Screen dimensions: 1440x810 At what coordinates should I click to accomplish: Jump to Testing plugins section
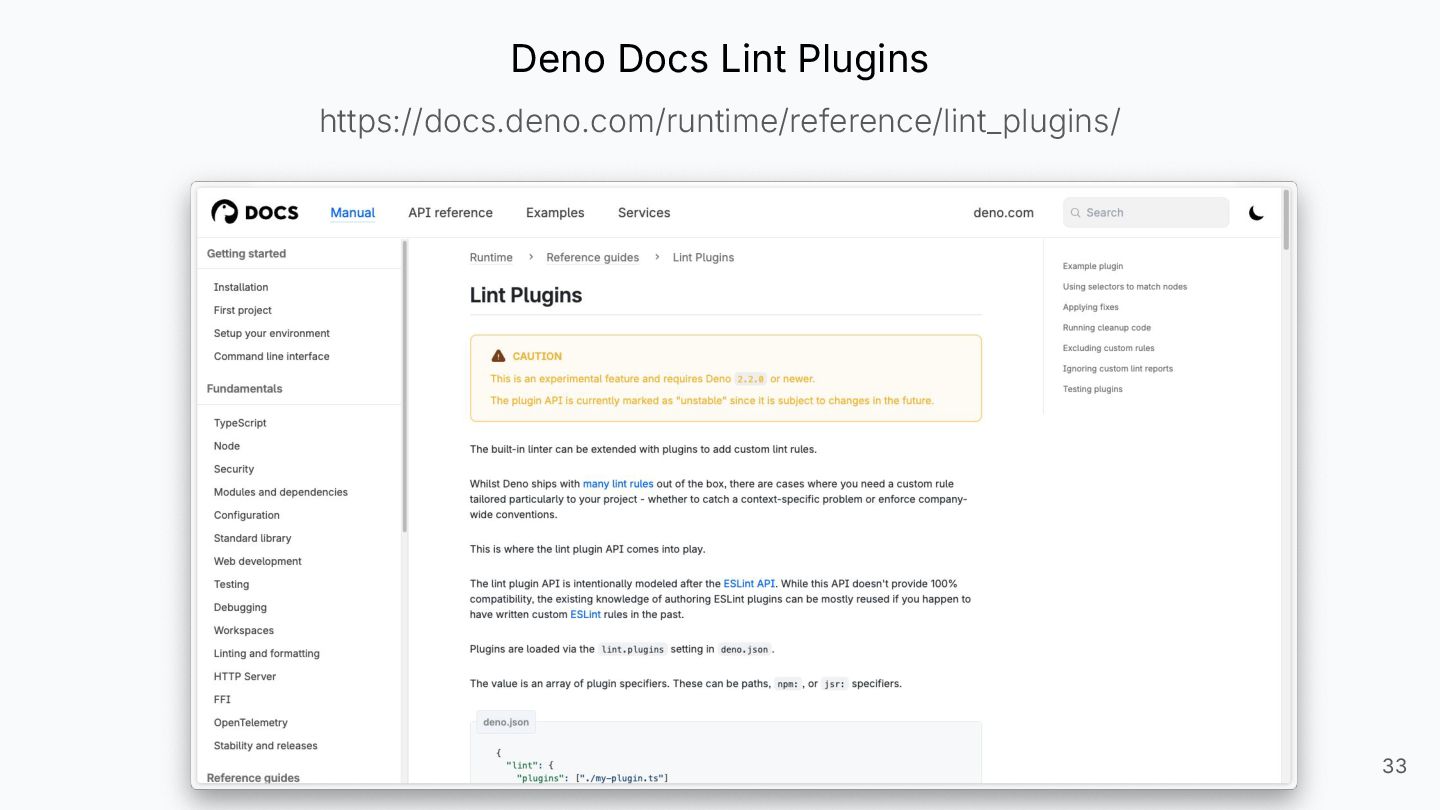tap(1093, 389)
